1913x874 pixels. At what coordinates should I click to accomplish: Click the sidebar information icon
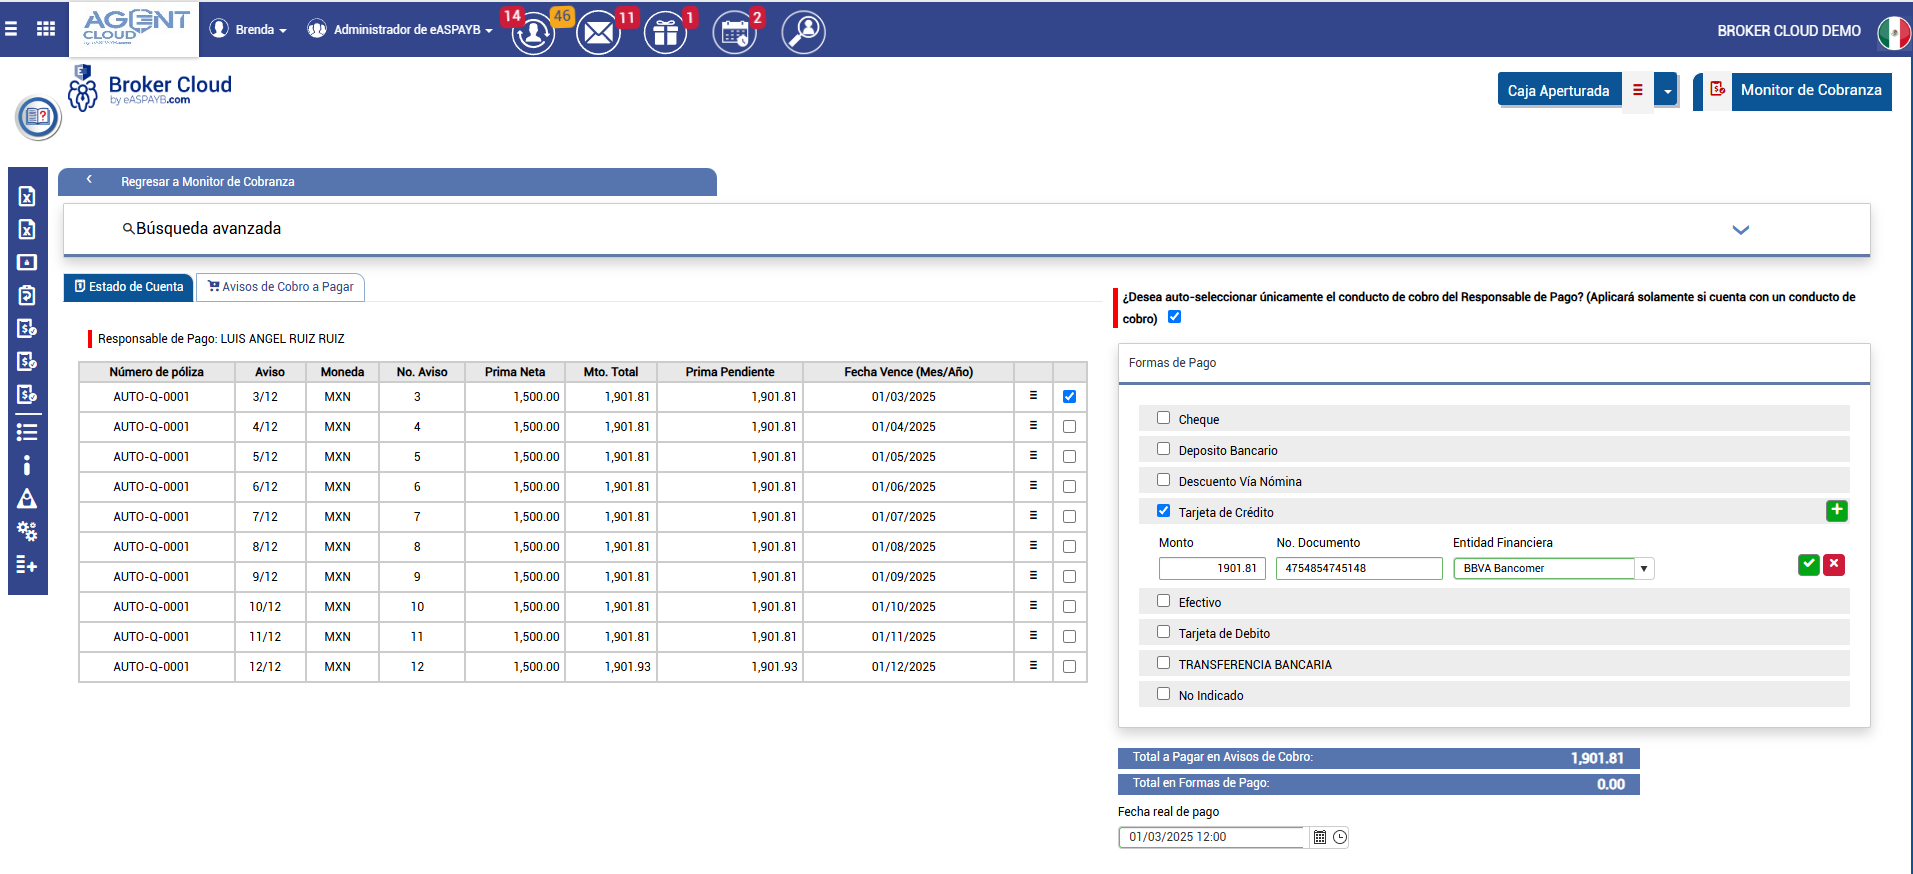coord(27,465)
